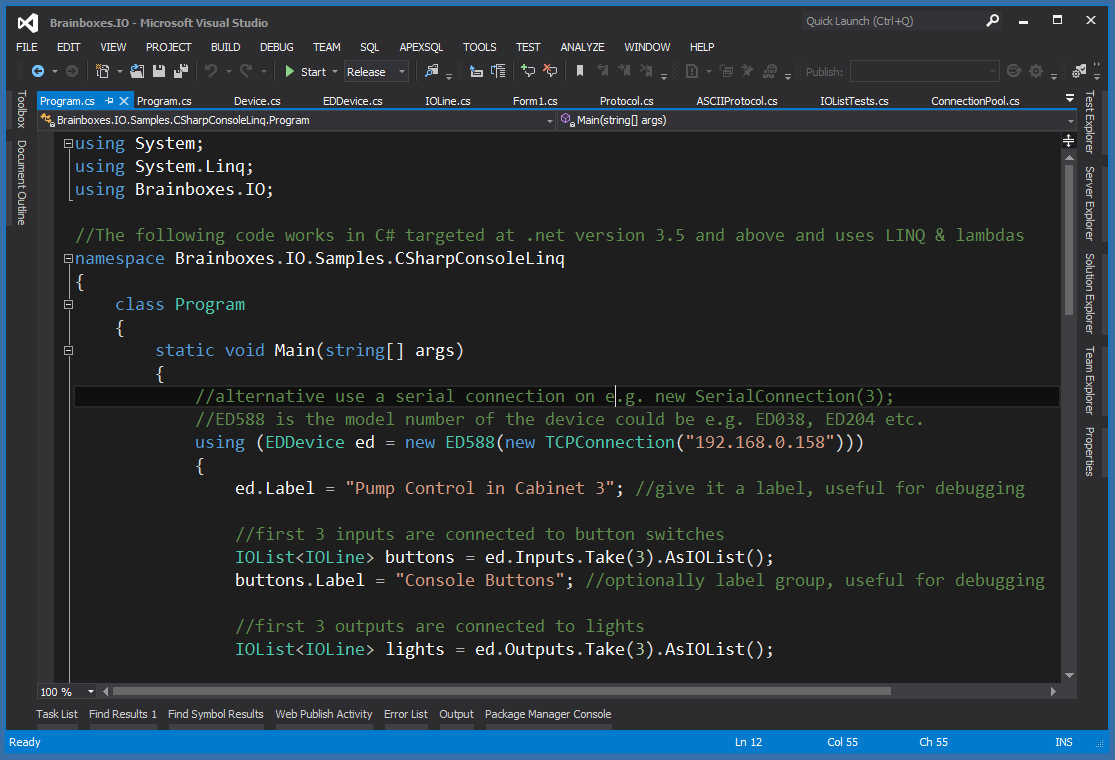Screen dimensions: 1115x760
Task: Click the Save All icon
Action: 181,71
